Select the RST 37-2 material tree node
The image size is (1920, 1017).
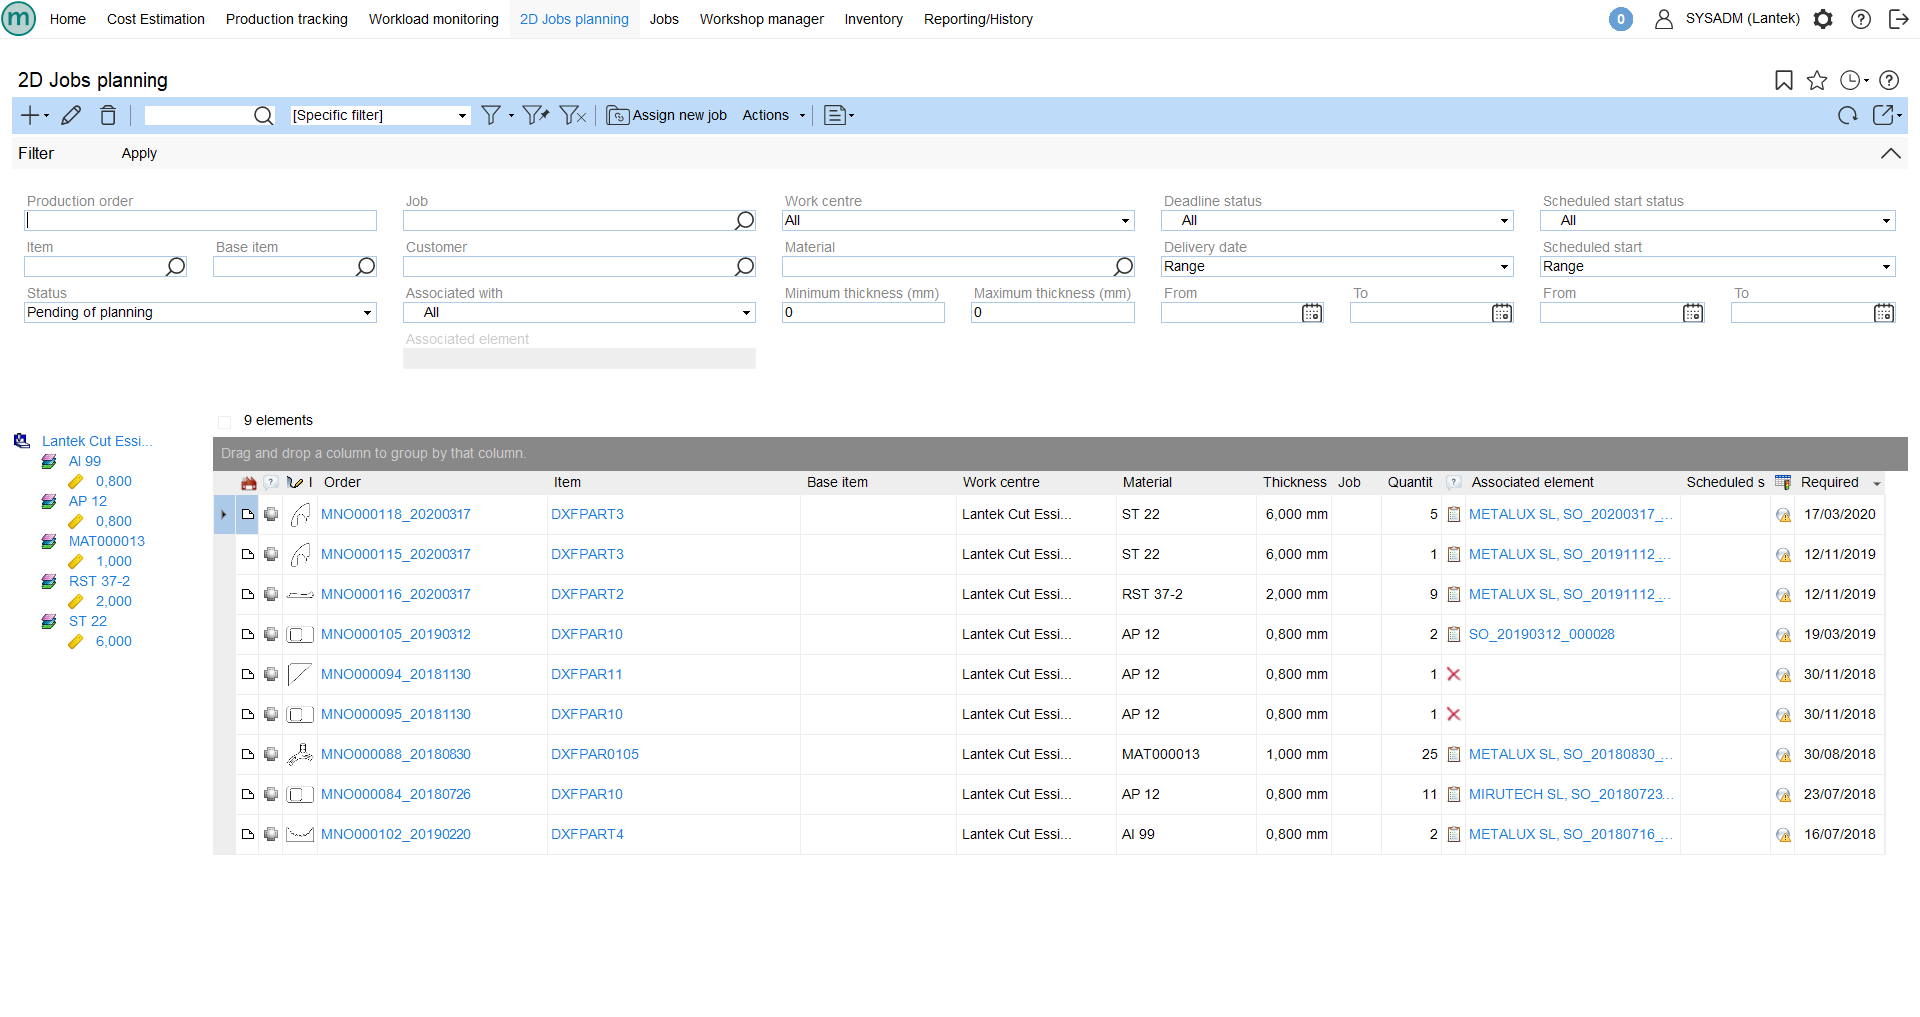tap(99, 581)
